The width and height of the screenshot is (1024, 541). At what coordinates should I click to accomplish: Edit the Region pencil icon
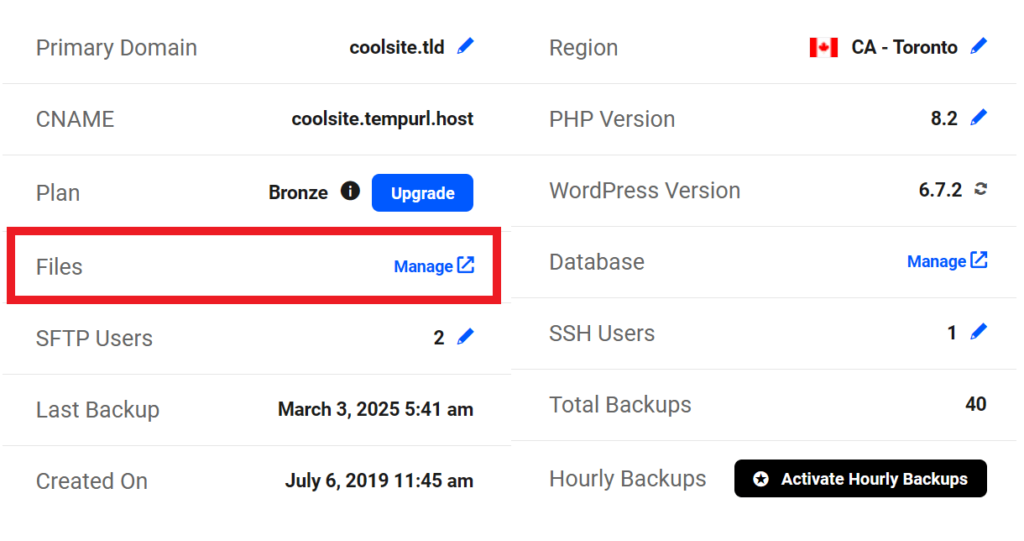(978, 46)
